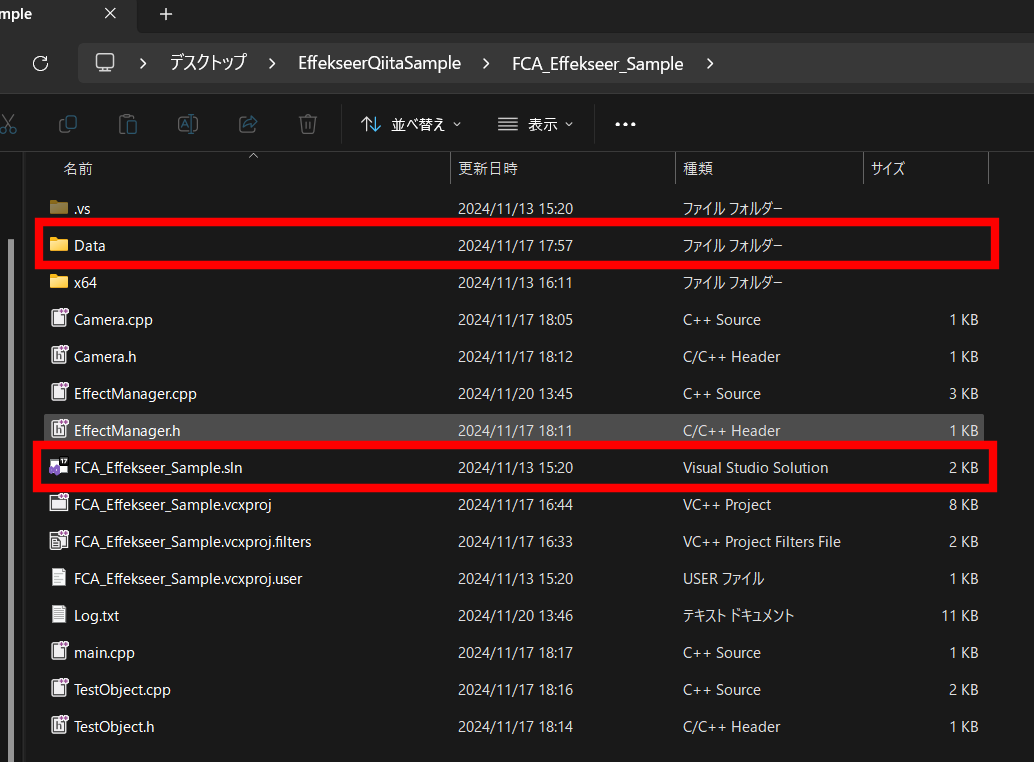
Task: Select the main.cpp file icon
Action: tap(59, 651)
